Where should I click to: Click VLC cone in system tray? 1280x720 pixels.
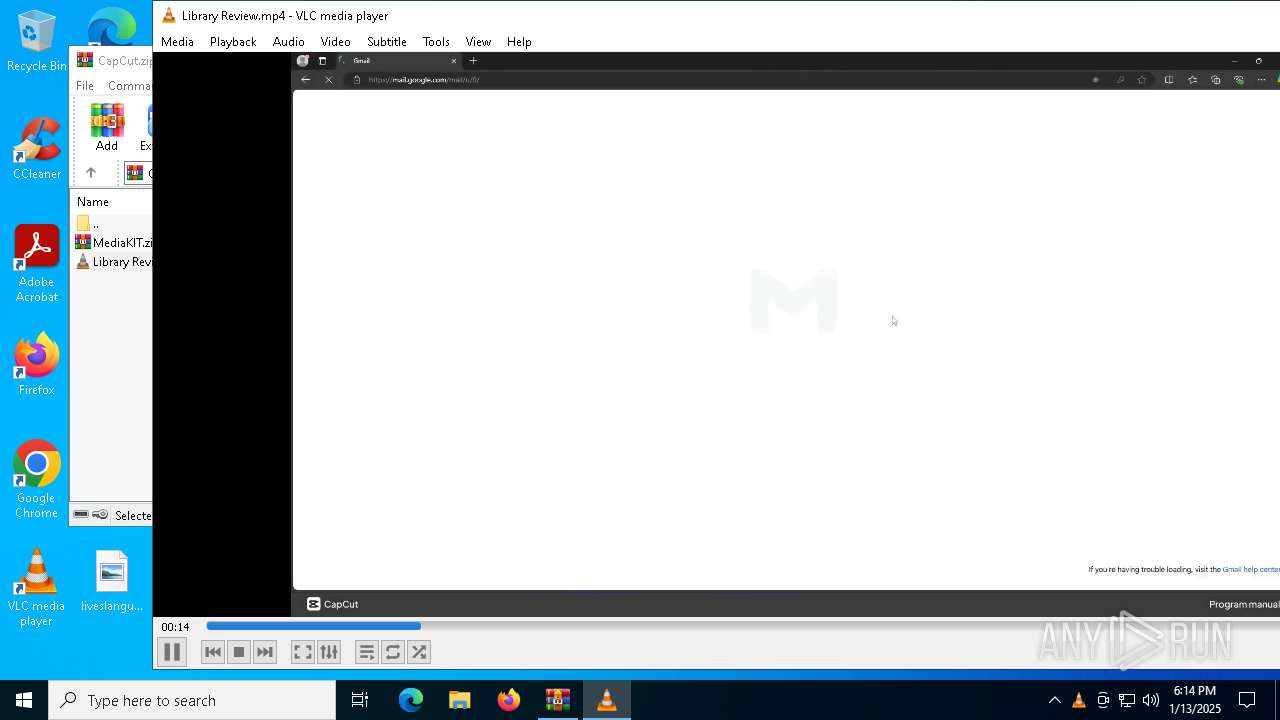pyautogui.click(x=1078, y=700)
